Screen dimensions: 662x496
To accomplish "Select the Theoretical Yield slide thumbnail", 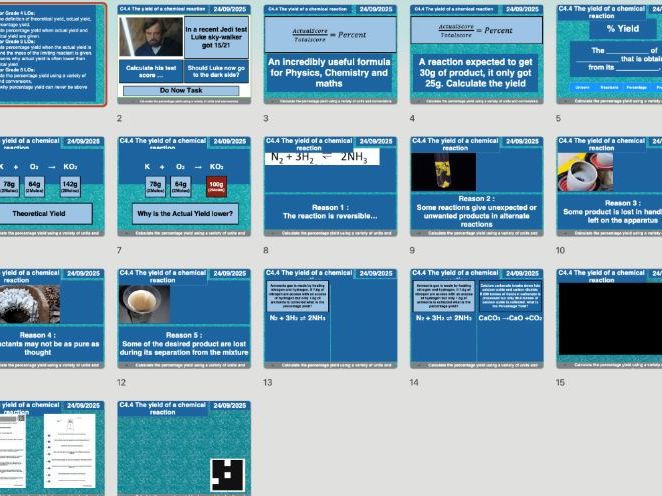I will click(x=52, y=186).
